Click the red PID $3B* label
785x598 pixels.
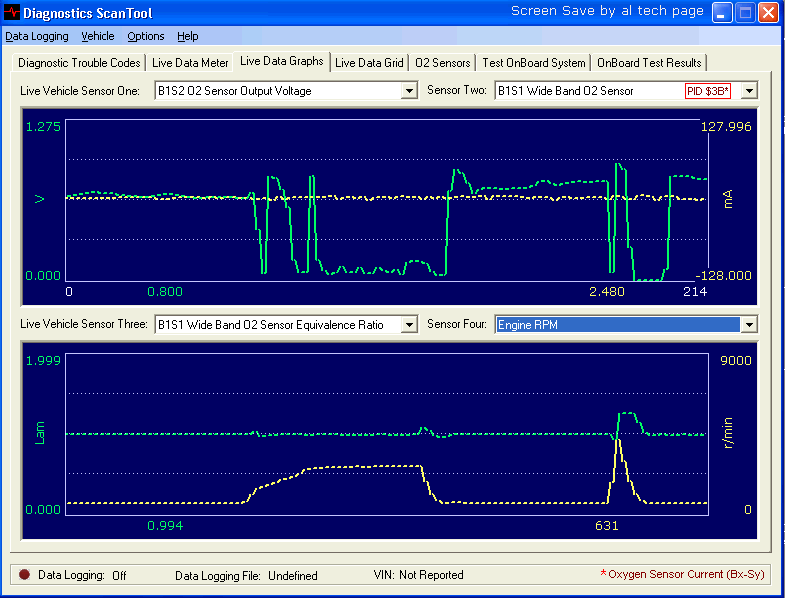pyautogui.click(x=708, y=91)
